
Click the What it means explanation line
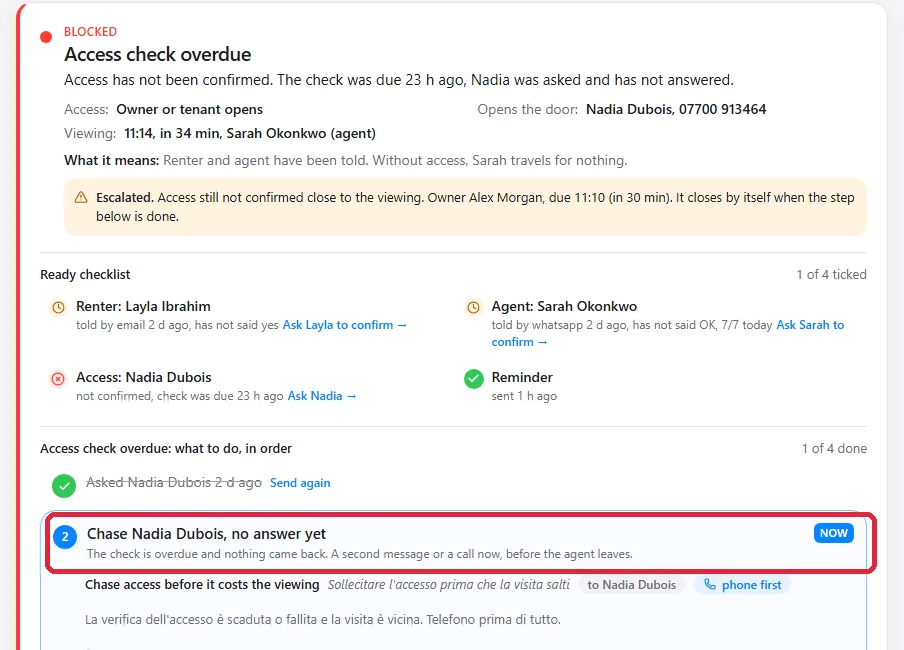pyautogui.click(x=345, y=160)
